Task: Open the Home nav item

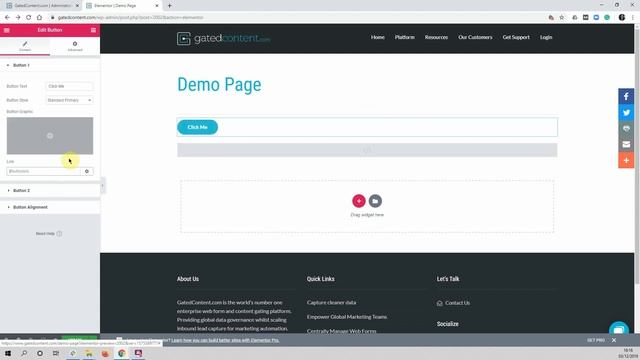Action: click(x=378, y=37)
